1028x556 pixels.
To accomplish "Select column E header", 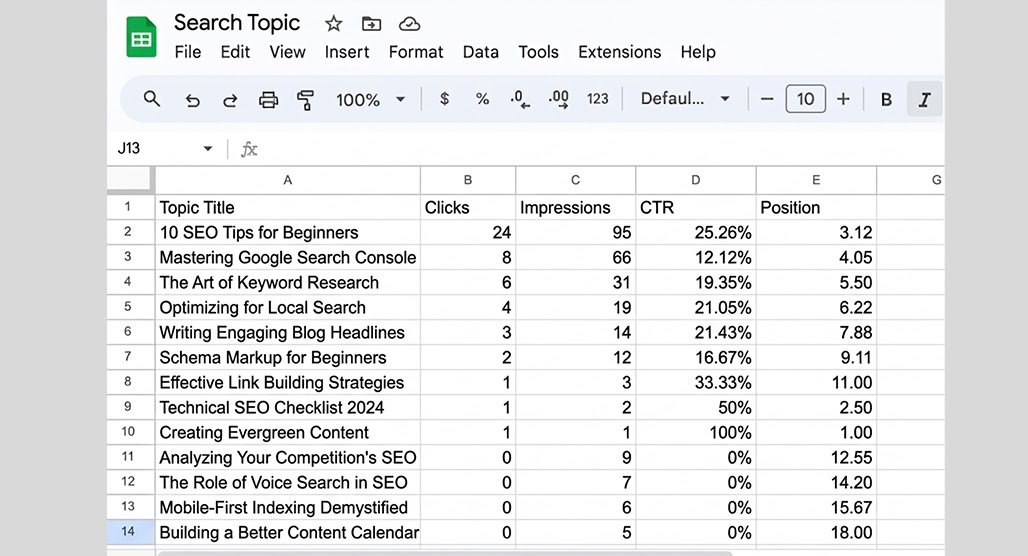I will click(x=816, y=180).
